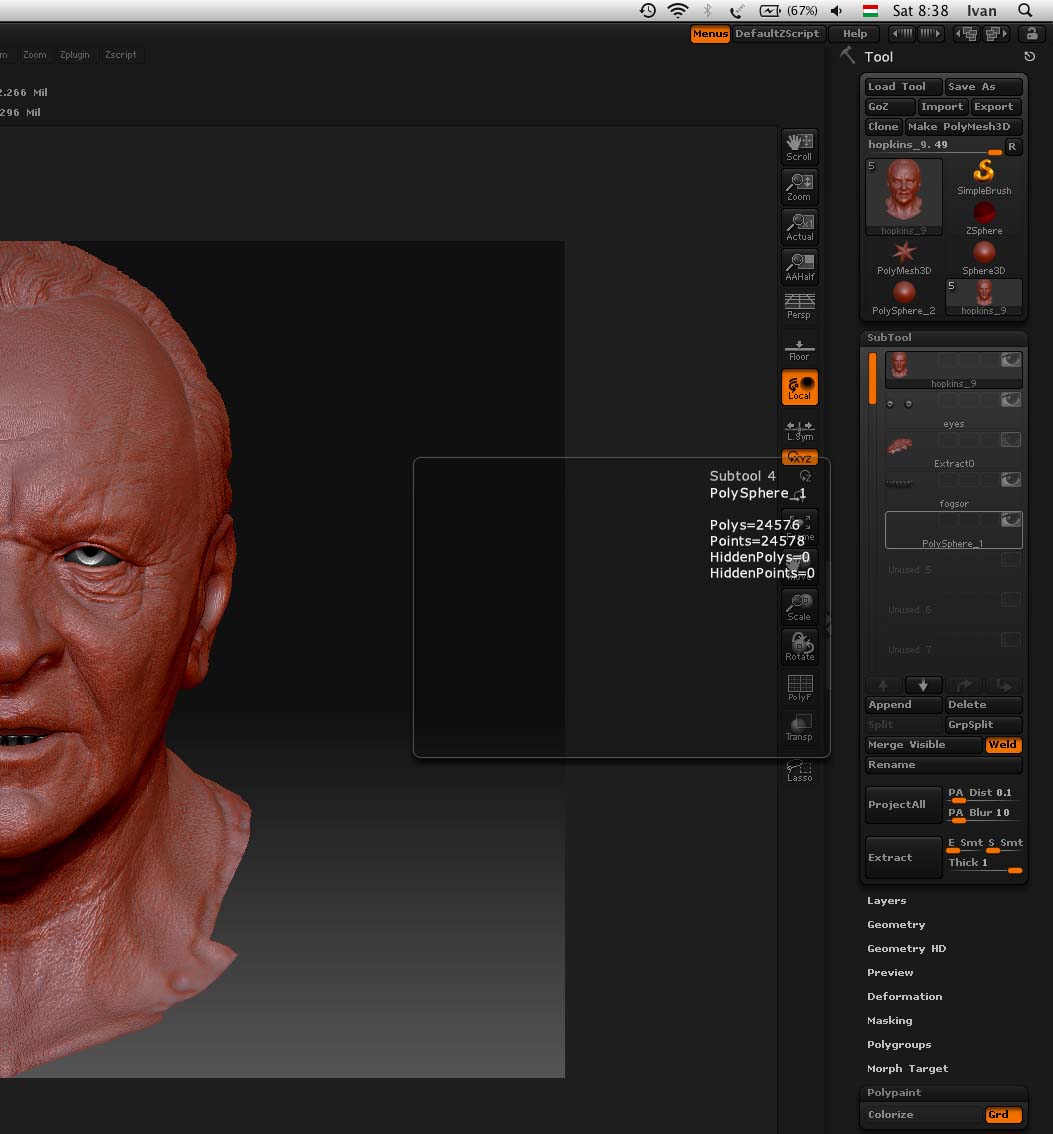1053x1134 pixels.
Task: Click the Load Tool button
Action: 902,87
